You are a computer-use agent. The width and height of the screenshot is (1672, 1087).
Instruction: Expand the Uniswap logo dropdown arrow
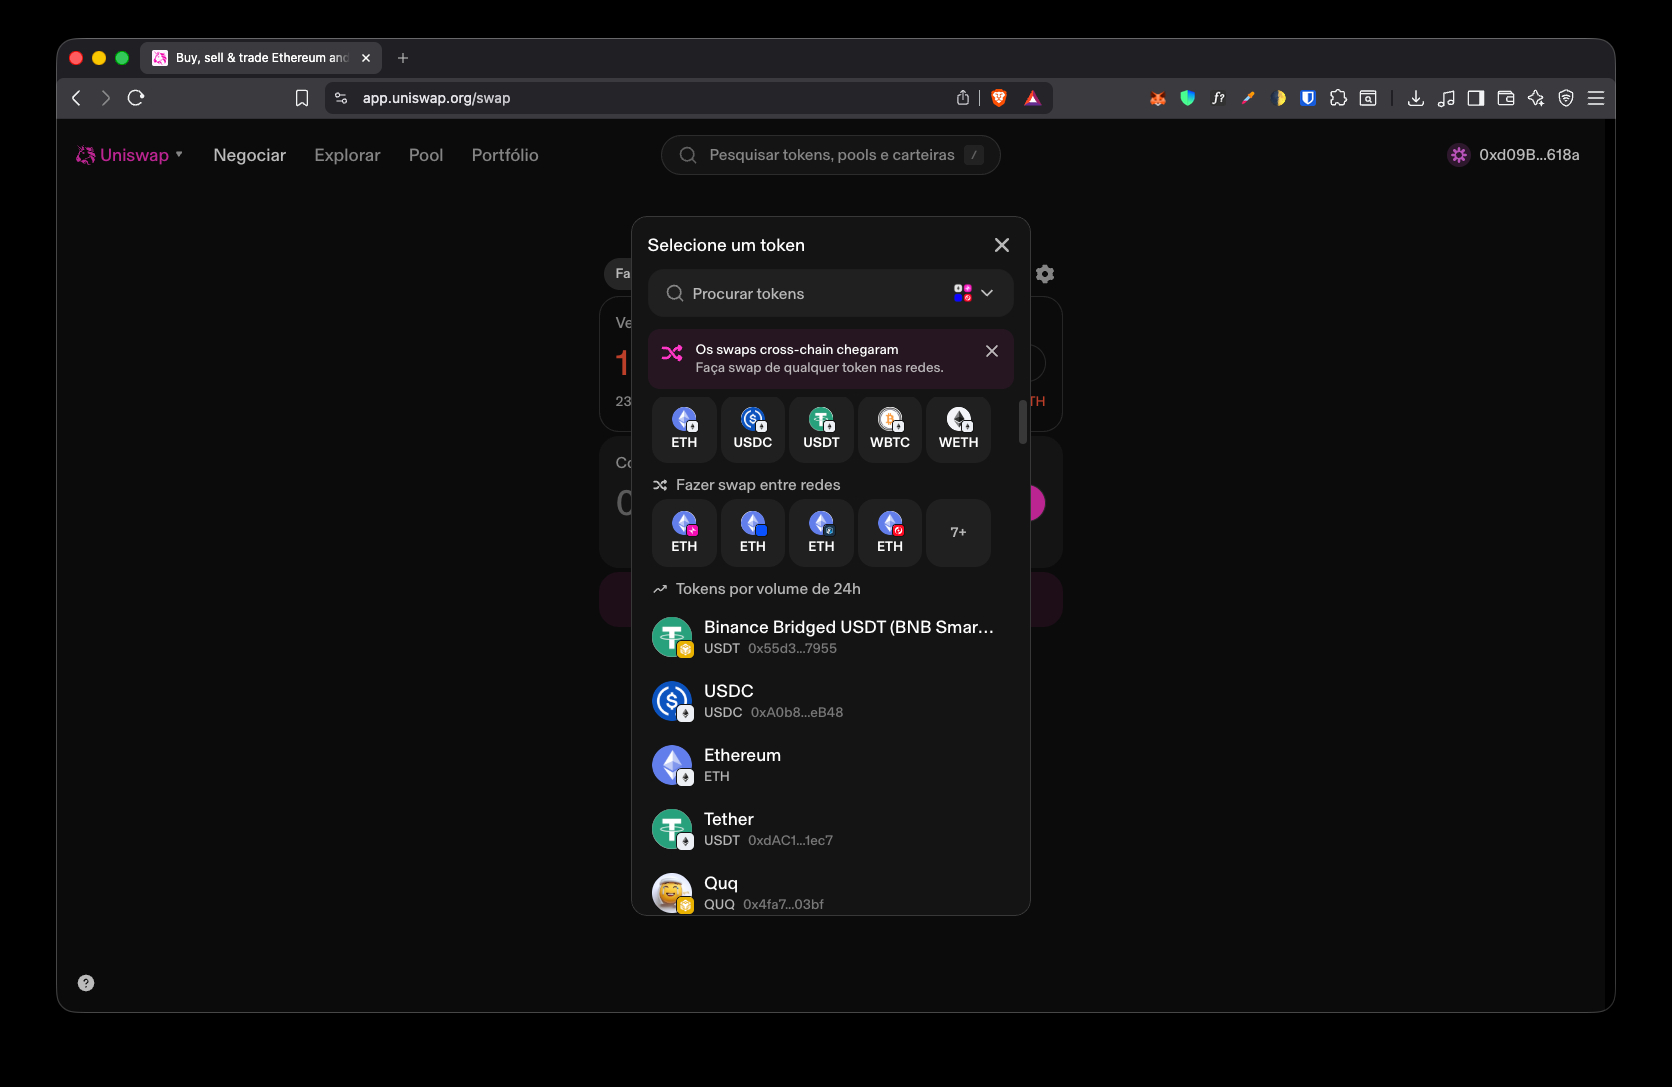[x=179, y=155]
